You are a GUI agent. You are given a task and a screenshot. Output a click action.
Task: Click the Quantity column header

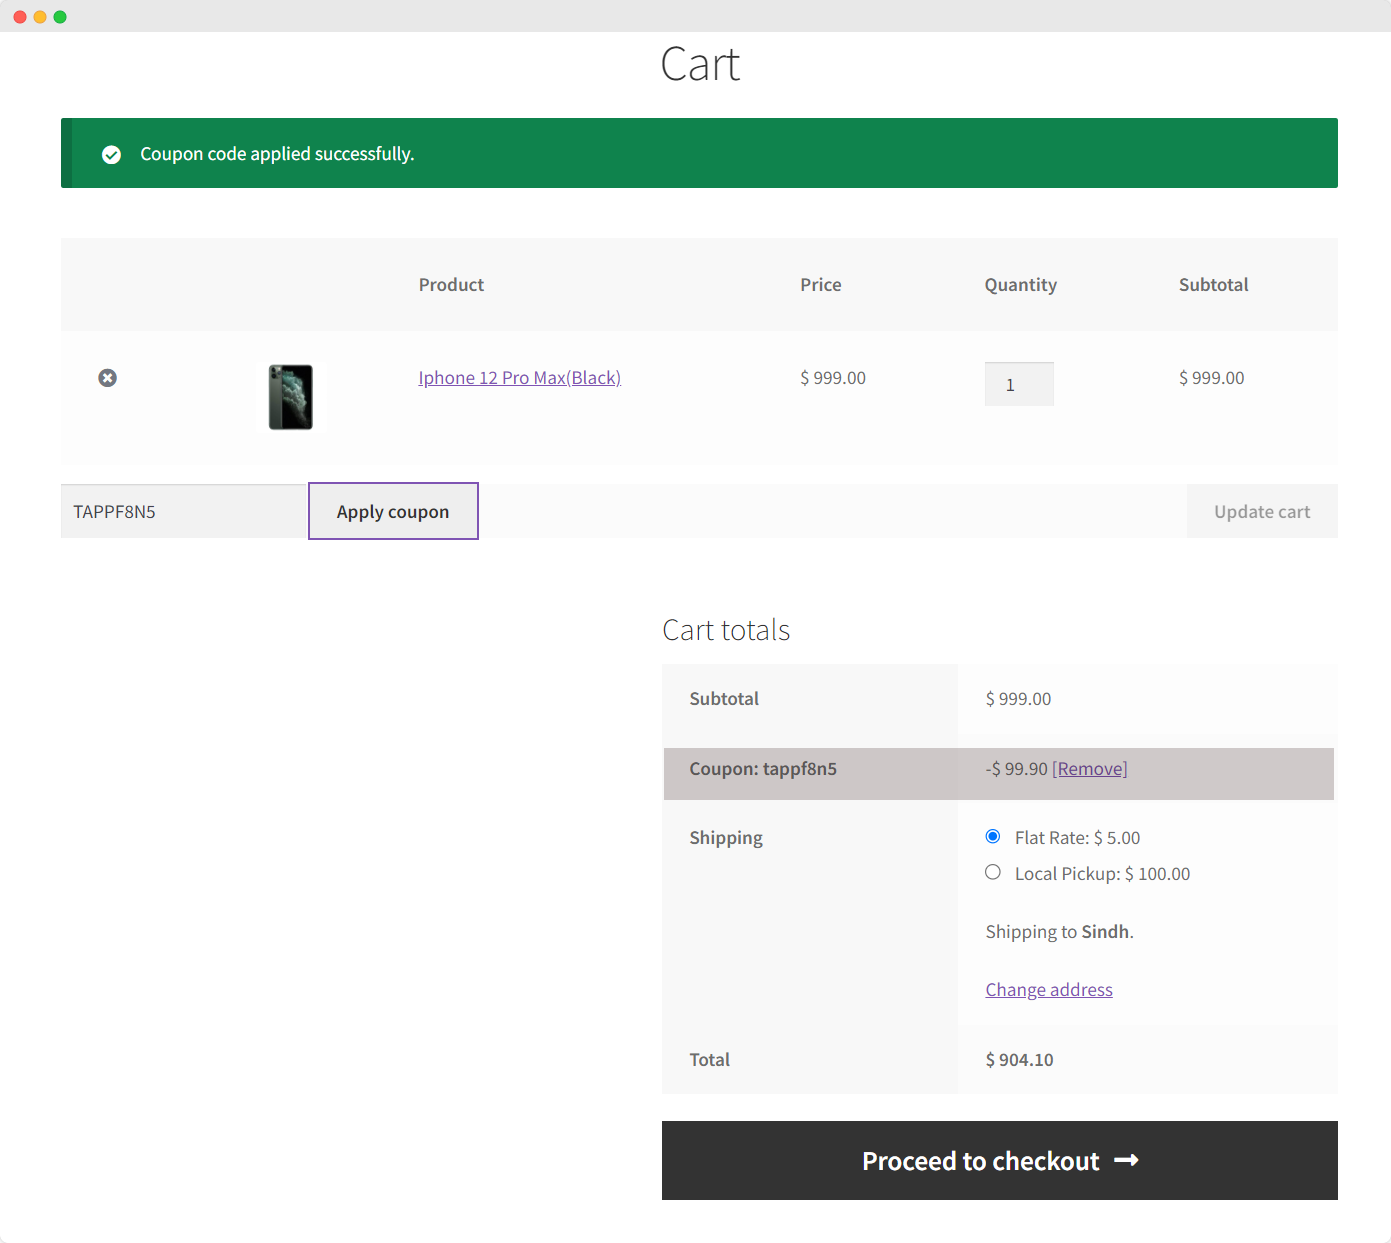(1020, 285)
